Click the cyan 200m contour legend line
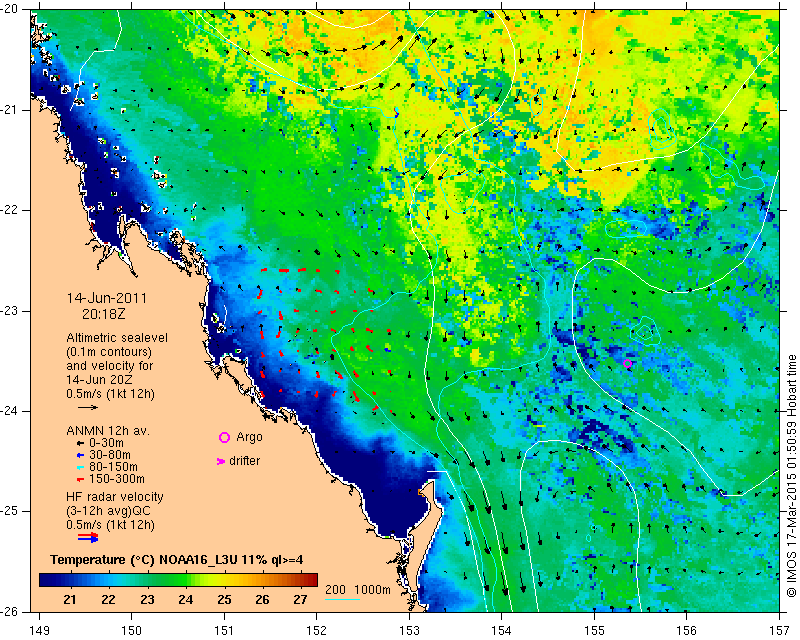This screenshot has width=800, height=640. (342, 599)
